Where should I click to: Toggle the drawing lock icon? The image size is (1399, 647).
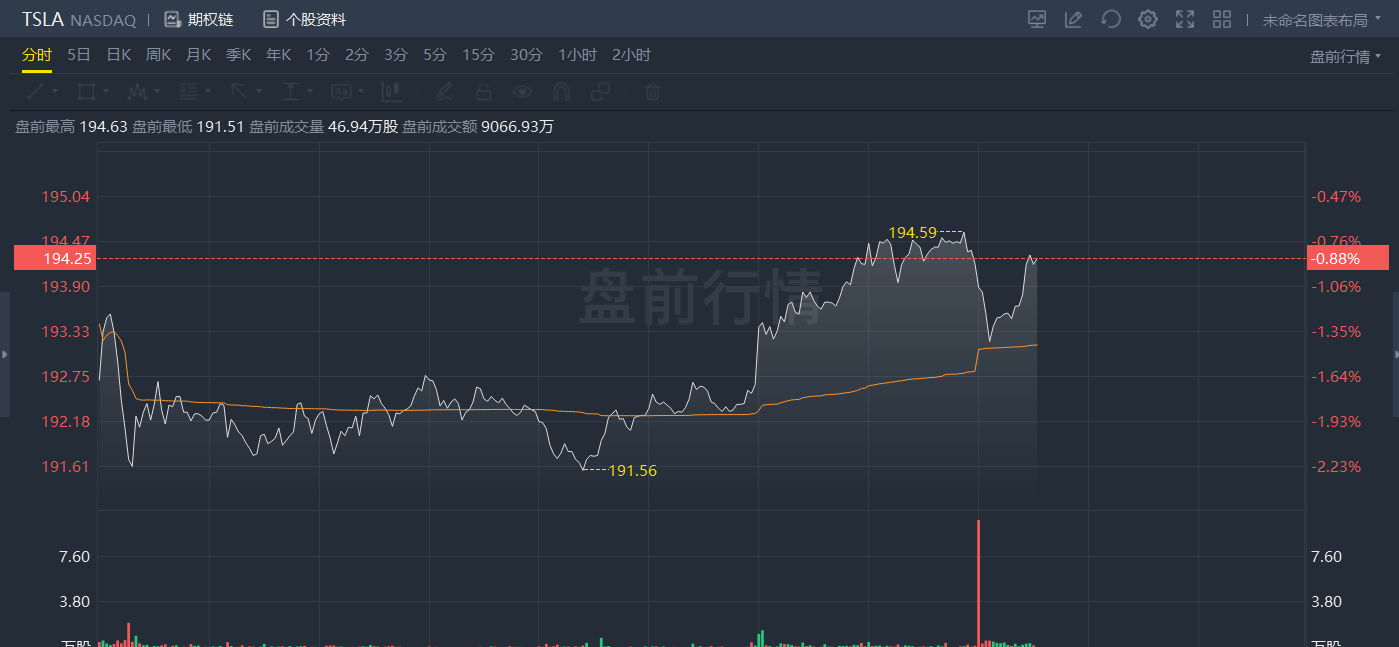click(x=483, y=92)
